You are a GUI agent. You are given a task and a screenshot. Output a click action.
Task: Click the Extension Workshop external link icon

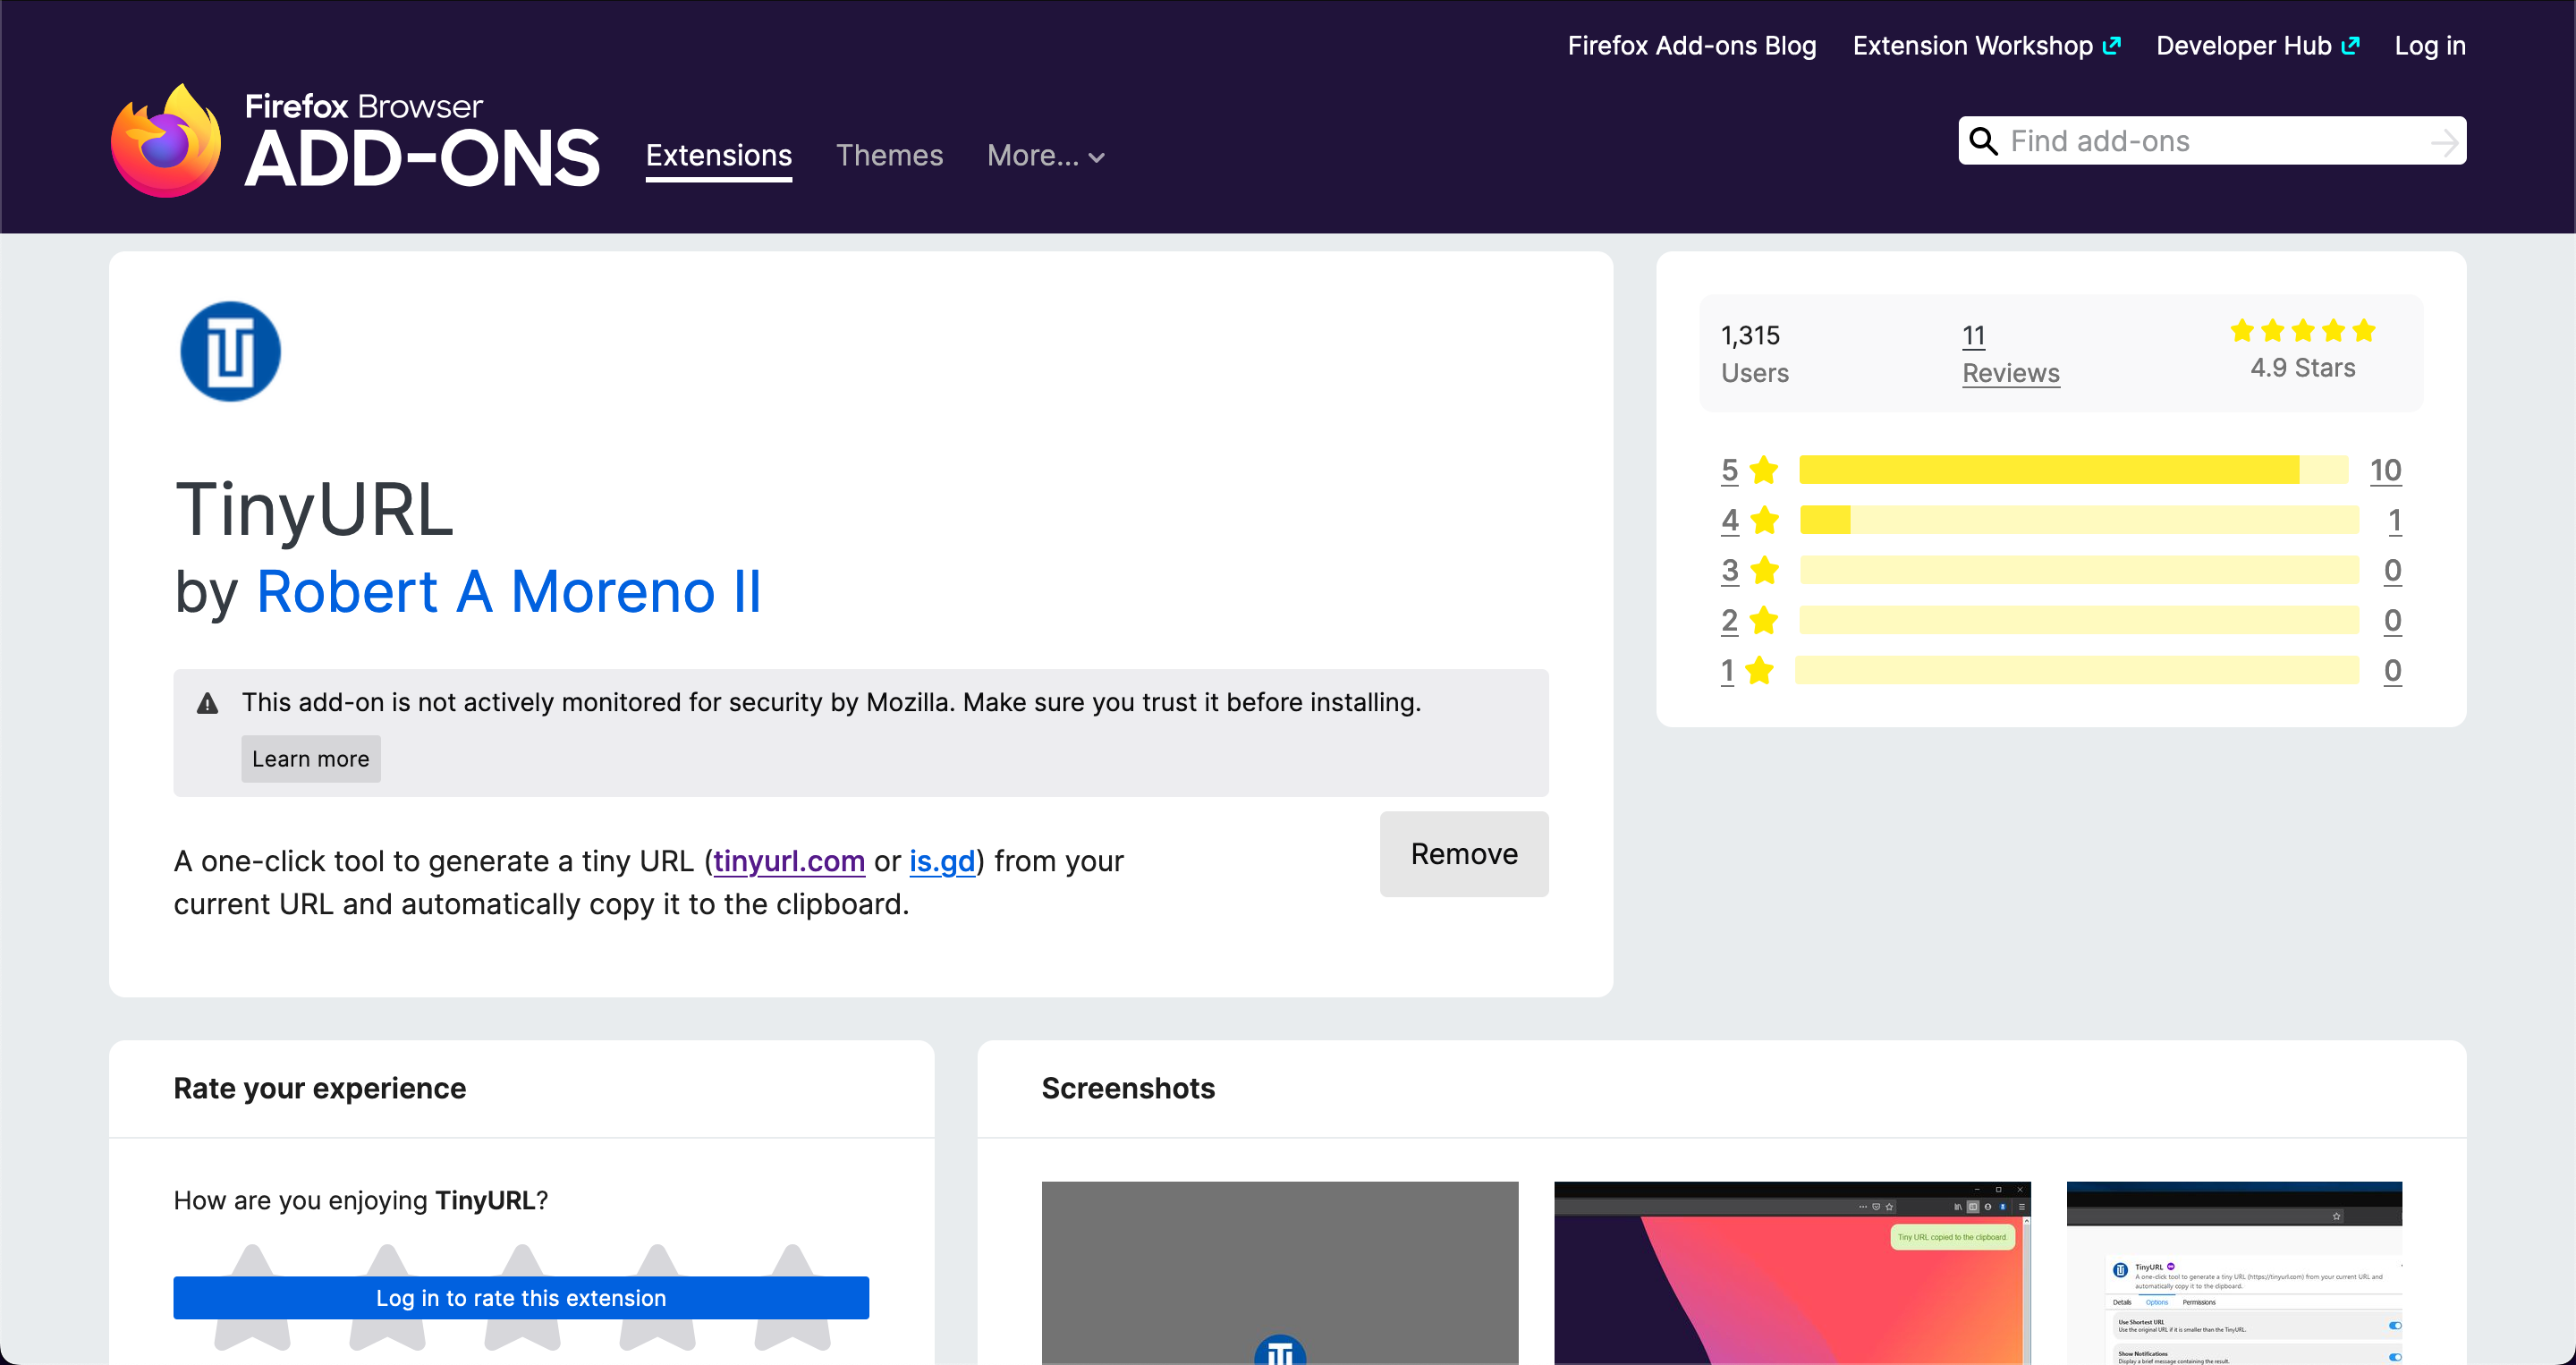tap(2111, 46)
